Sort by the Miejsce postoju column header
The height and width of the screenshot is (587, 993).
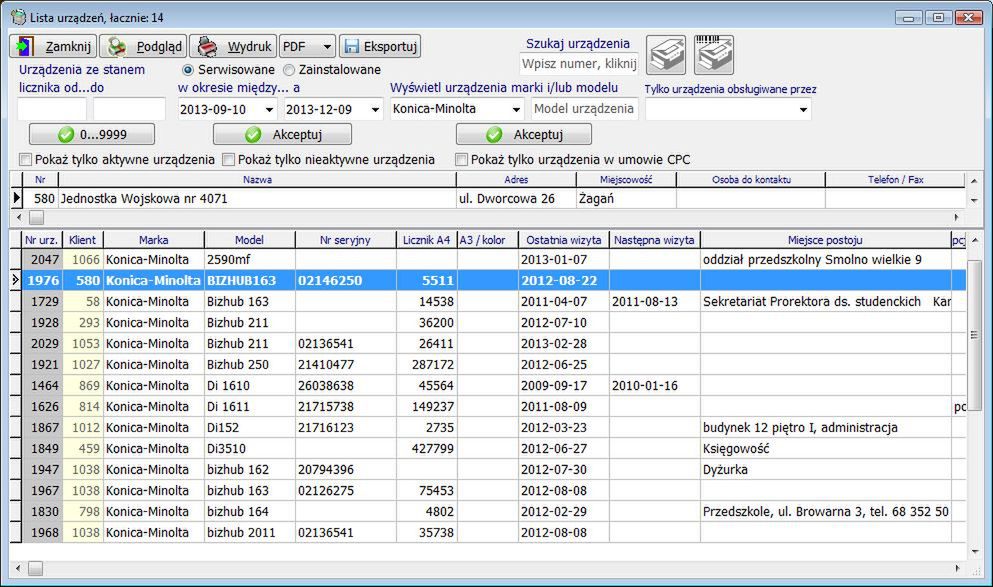[825, 240]
